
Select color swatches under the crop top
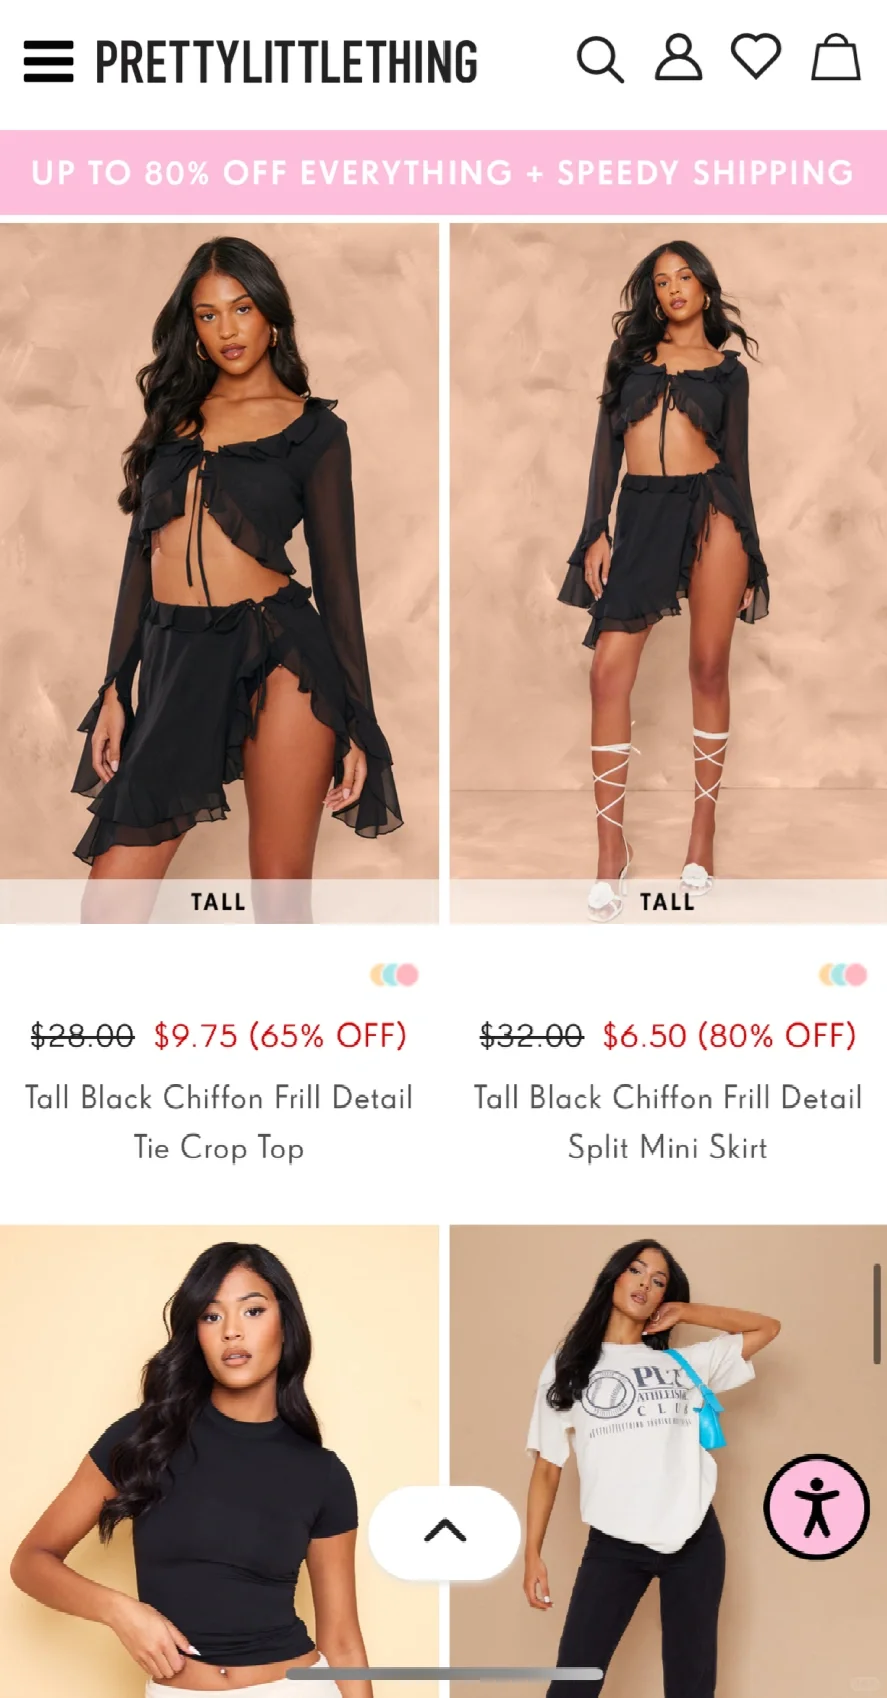394,974
